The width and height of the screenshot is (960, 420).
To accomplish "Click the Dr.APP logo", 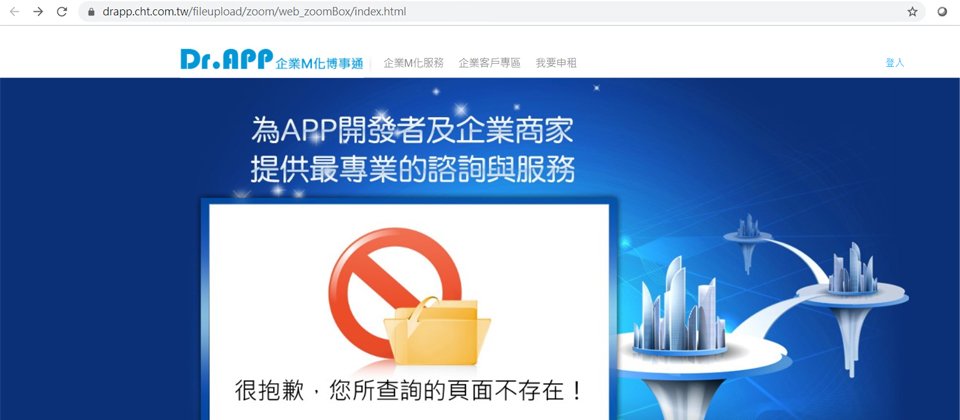I will [x=227, y=59].
